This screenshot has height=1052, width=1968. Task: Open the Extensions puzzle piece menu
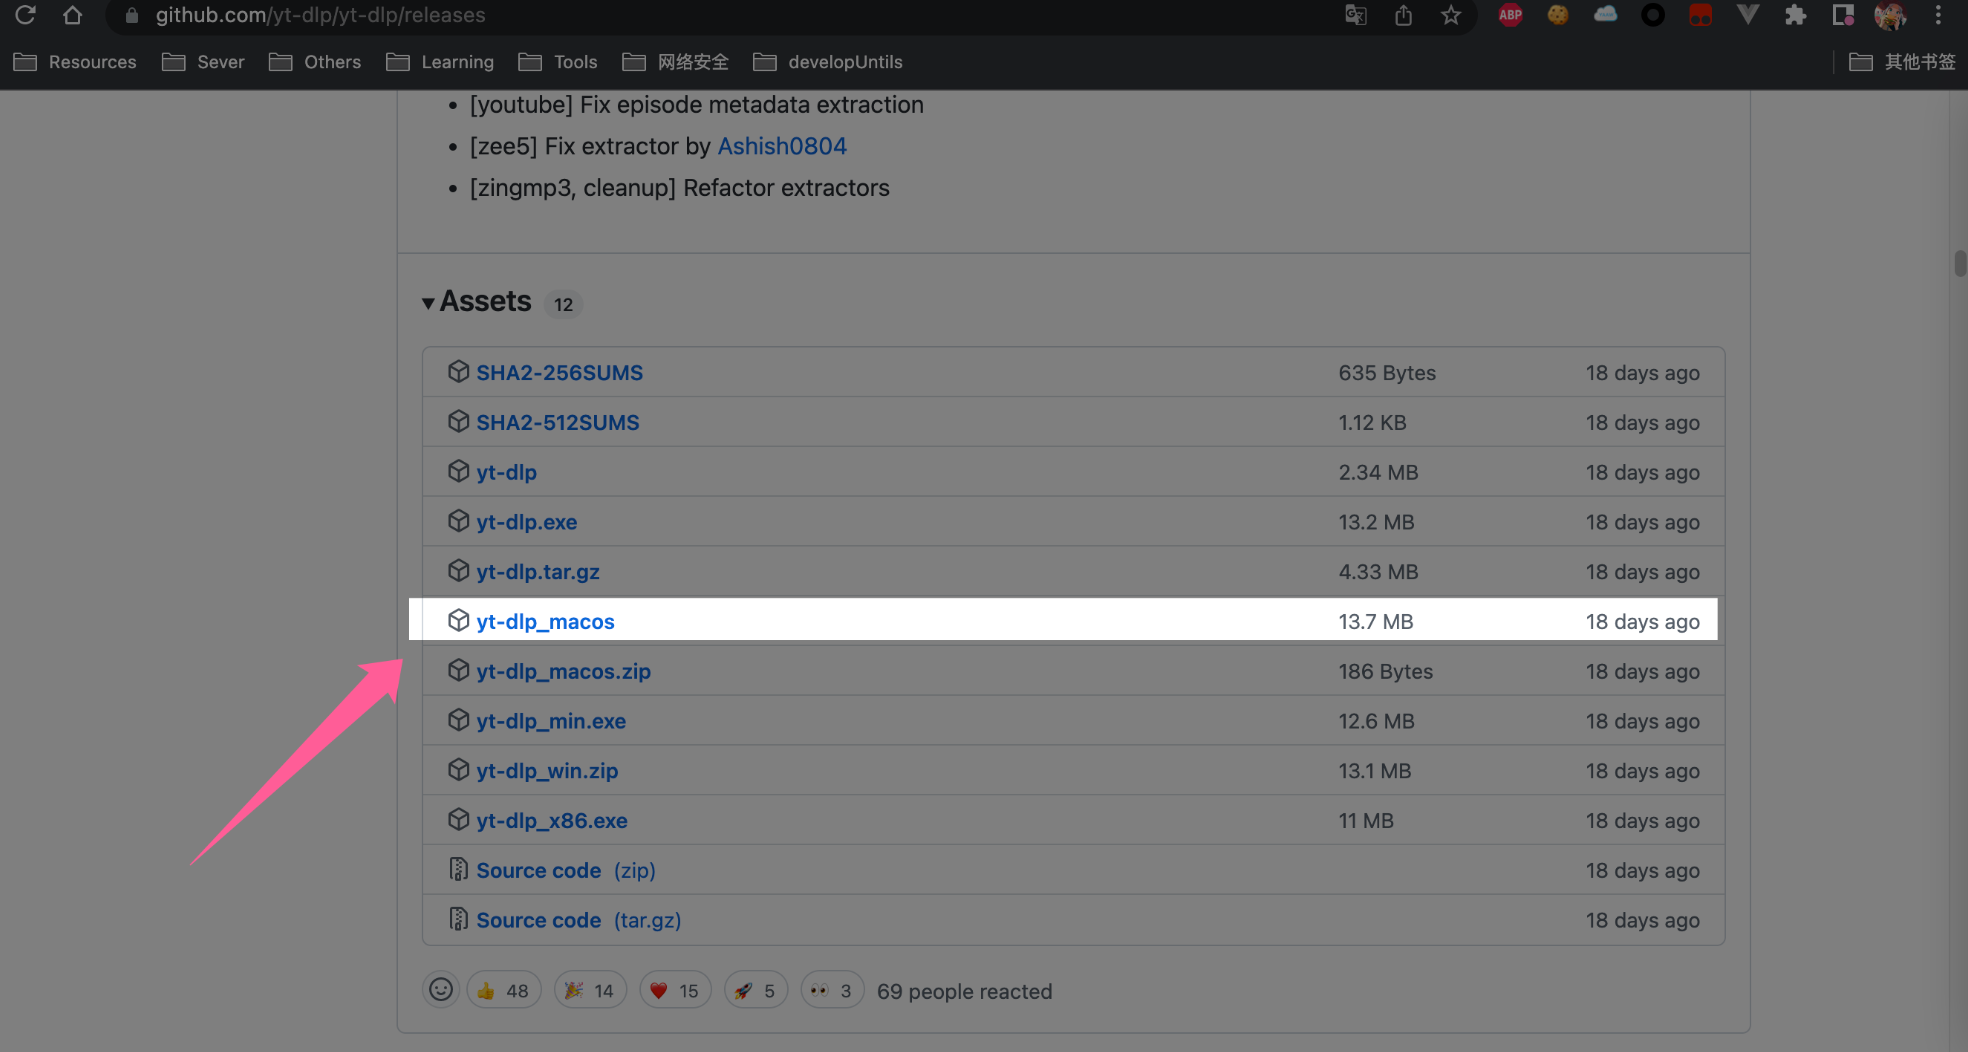[x=1796, y=15]
